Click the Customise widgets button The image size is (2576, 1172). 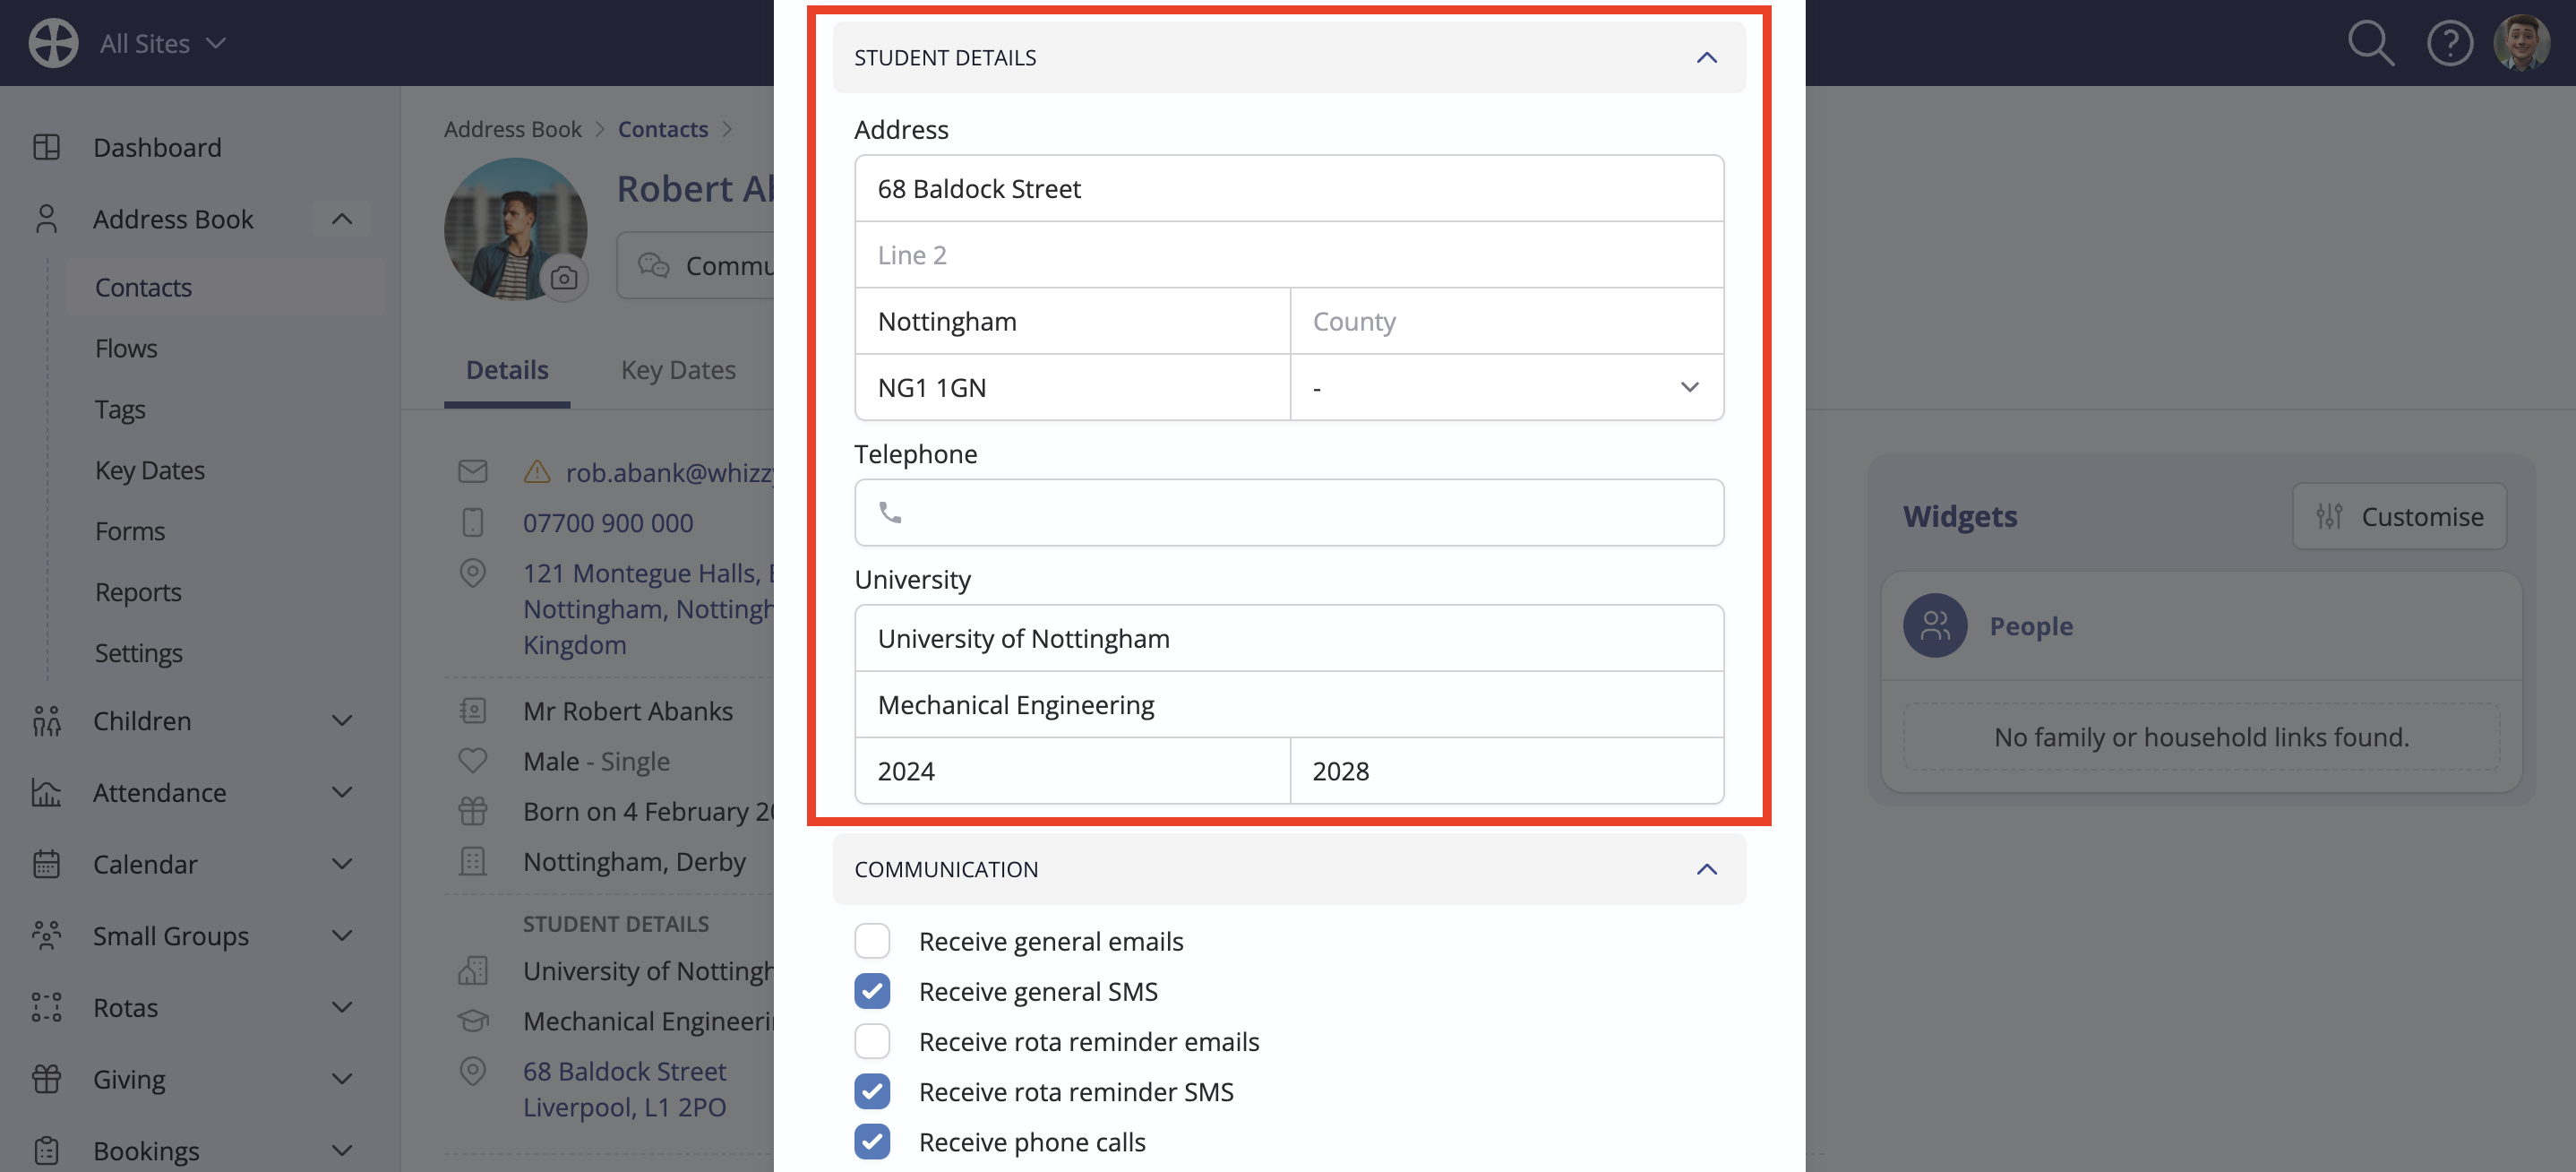tap(2399, 516)
